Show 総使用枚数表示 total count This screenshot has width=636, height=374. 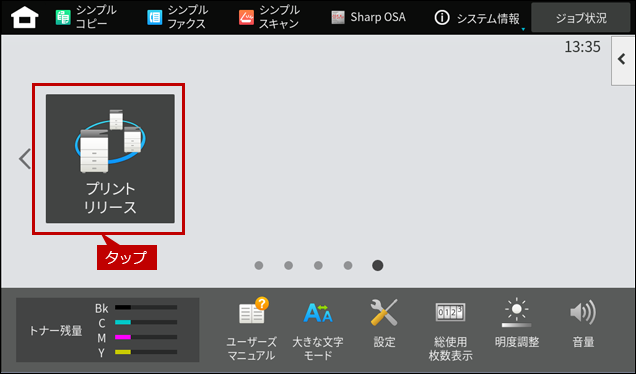[x=450, y=330]
